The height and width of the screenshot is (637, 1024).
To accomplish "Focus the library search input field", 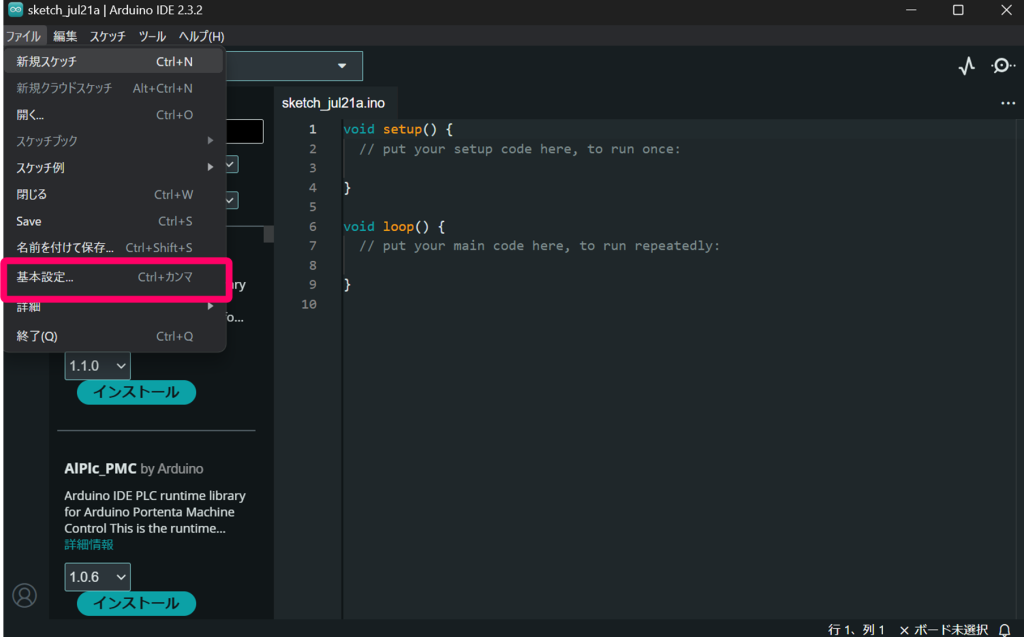I will (x=245, y=131).
